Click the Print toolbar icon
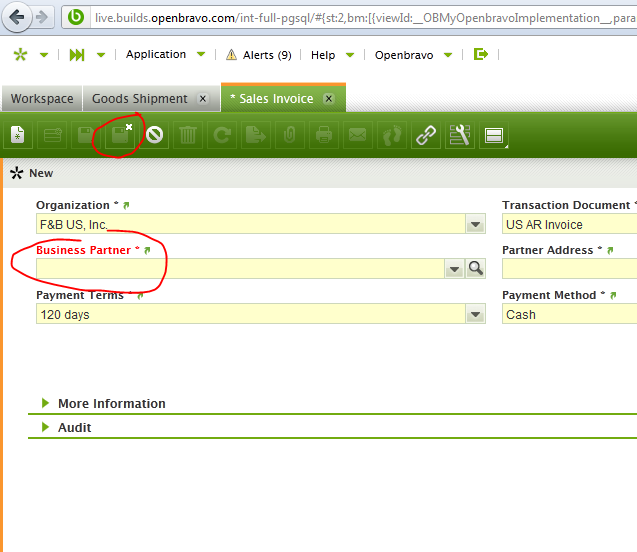637x552 pixels. (324, 135)
